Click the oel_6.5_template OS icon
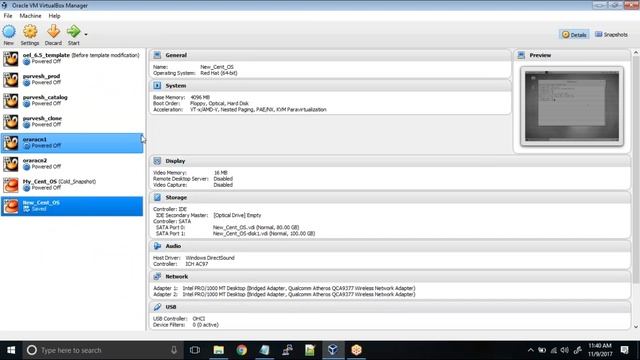Screen dimensions: 640x360 11,59
